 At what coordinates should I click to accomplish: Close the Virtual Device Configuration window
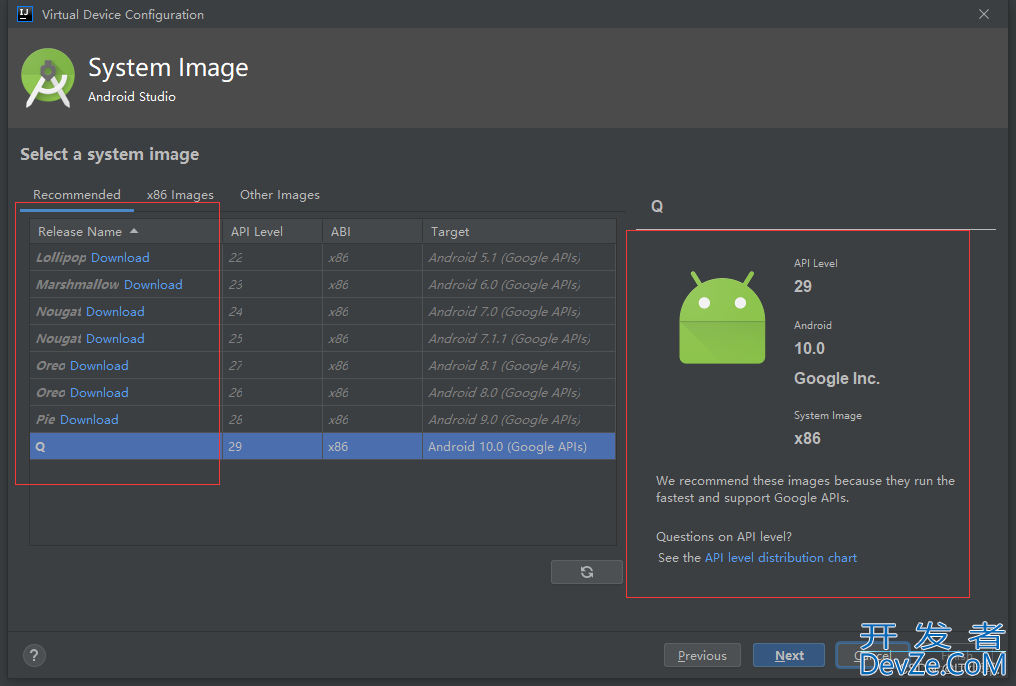point(984,14)
